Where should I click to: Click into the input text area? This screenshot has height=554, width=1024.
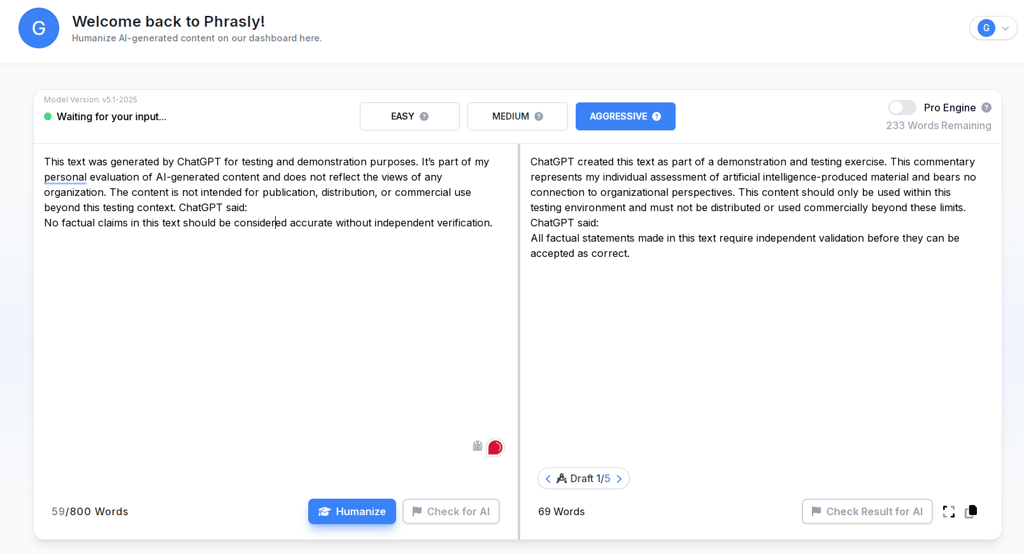[x=276, y=314]
